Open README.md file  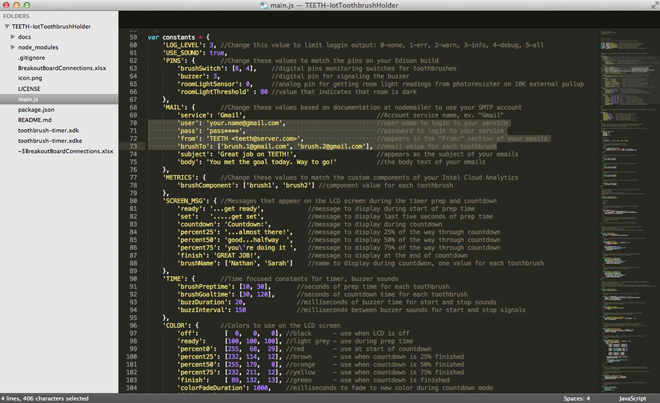(35, 120)
